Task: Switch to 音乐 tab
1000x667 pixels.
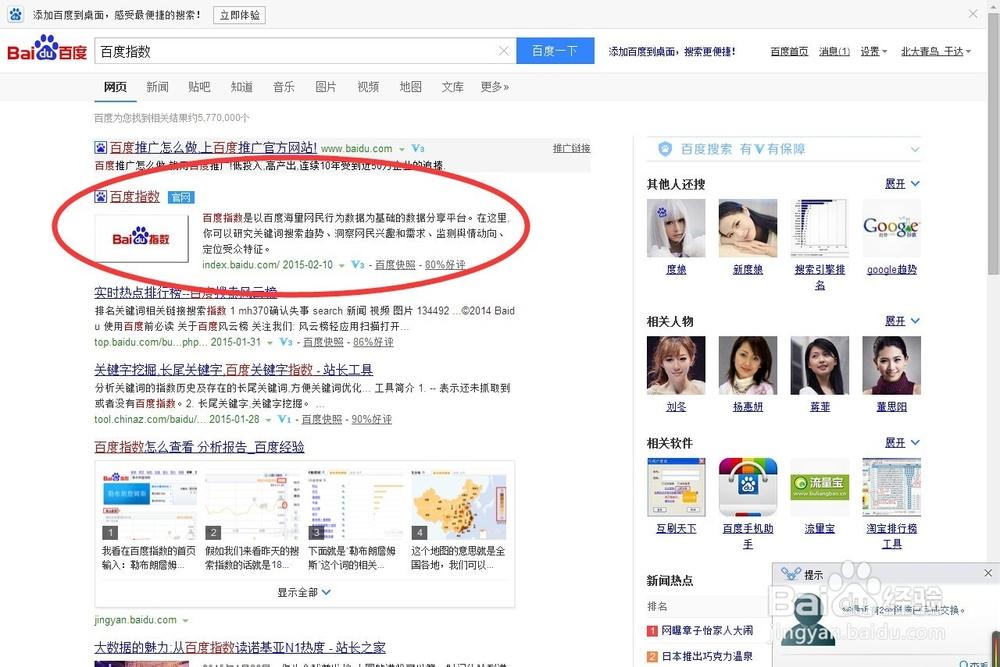Action: click(283, 87)
